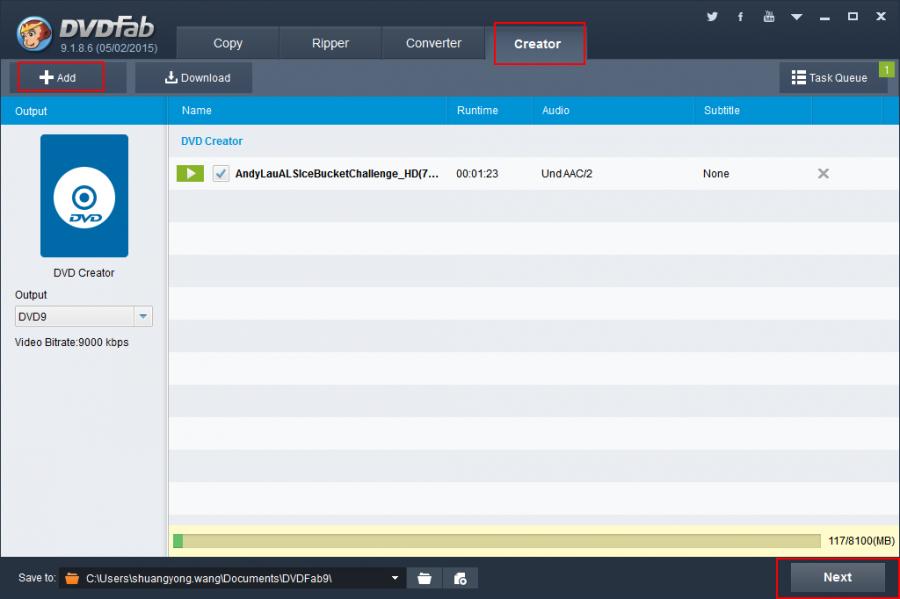Screen dimensions: 900x599
Task: Click the Subtitle column header
Action: [x=721, y=110]
